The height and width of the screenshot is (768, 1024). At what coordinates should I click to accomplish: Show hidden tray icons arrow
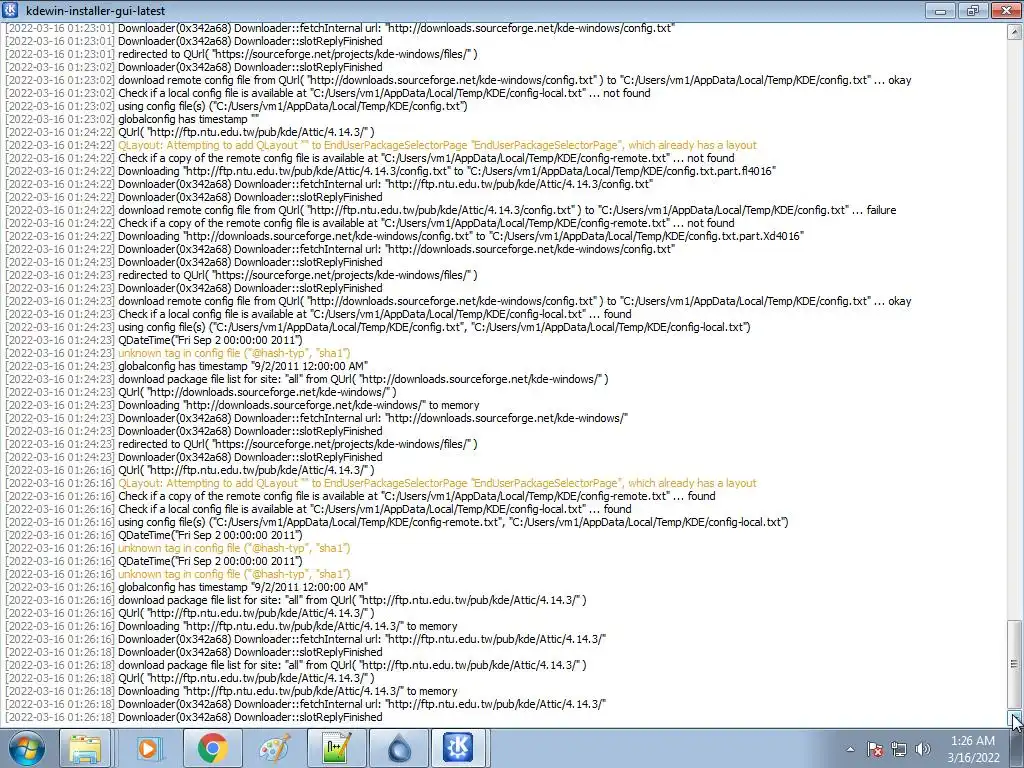point(850,749)
